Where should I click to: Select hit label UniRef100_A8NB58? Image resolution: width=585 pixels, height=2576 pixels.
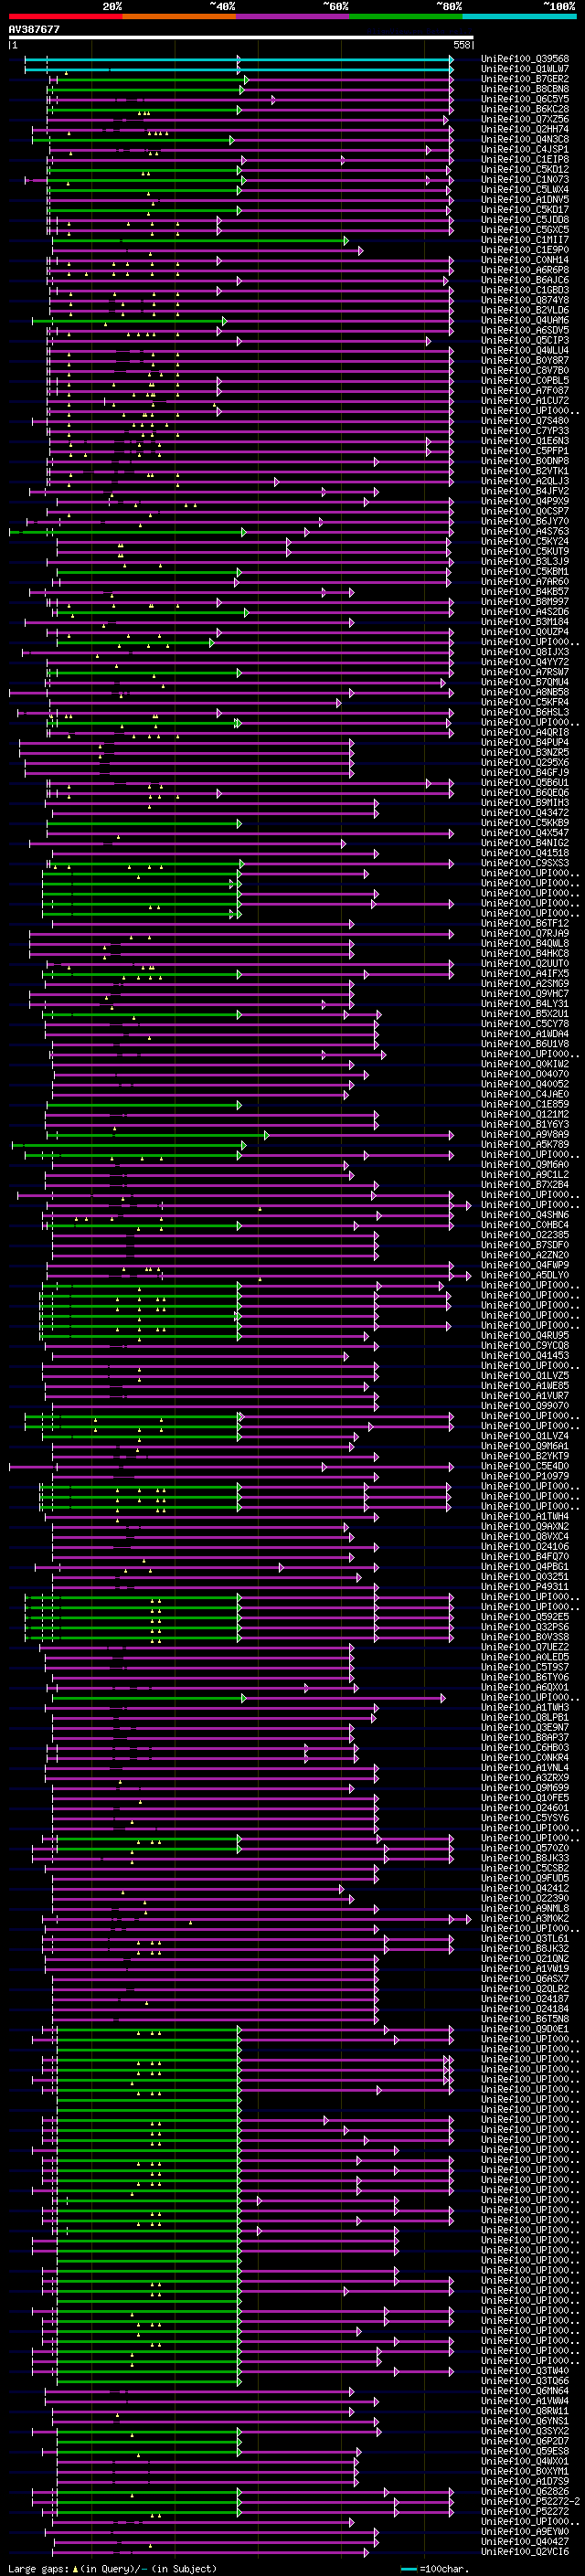coord(524,692)
